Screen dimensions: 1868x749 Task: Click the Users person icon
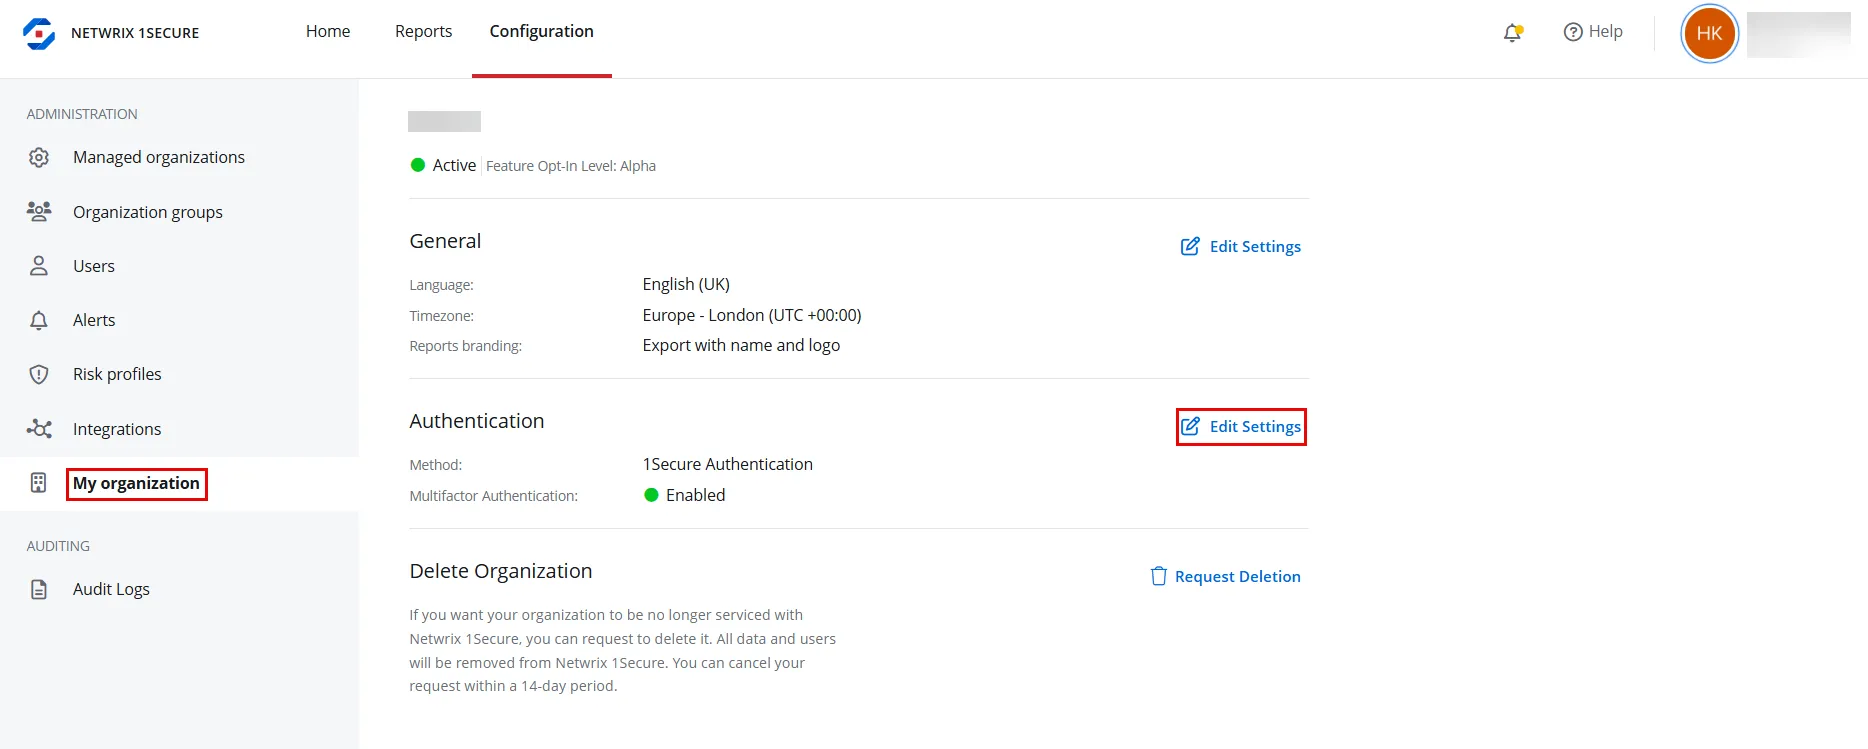pyautogui.click(x=39, y=265)
